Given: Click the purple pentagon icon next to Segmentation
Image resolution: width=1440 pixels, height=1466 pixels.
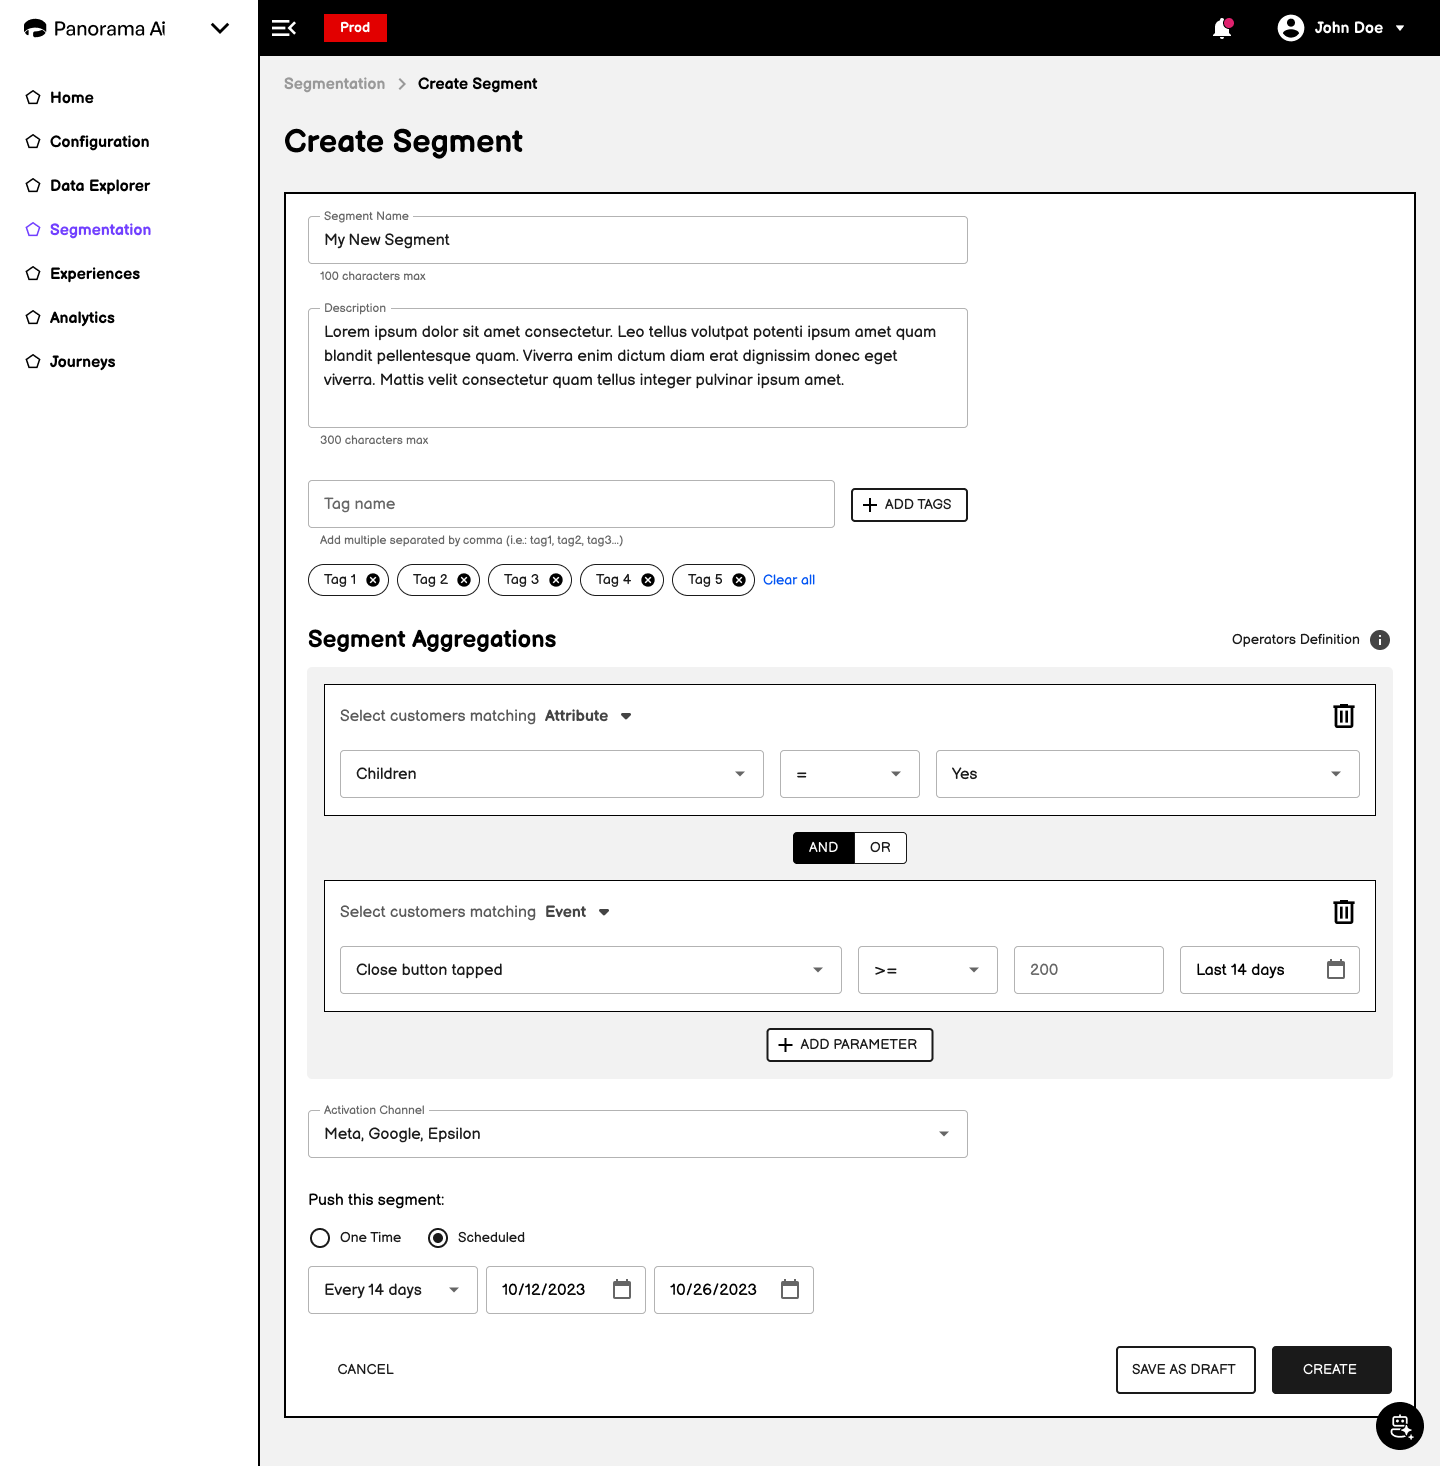Looking at the screenshot, I should (x=33, y=230).
